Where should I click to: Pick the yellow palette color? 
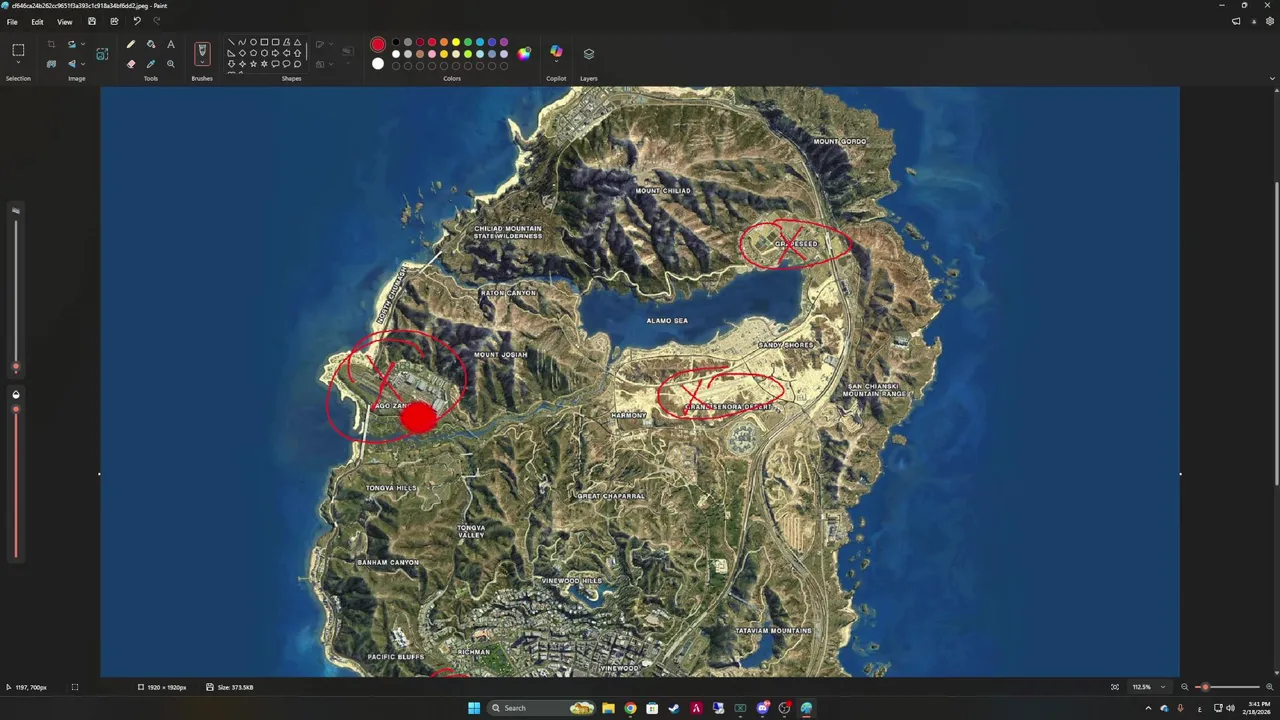(456, 42)
